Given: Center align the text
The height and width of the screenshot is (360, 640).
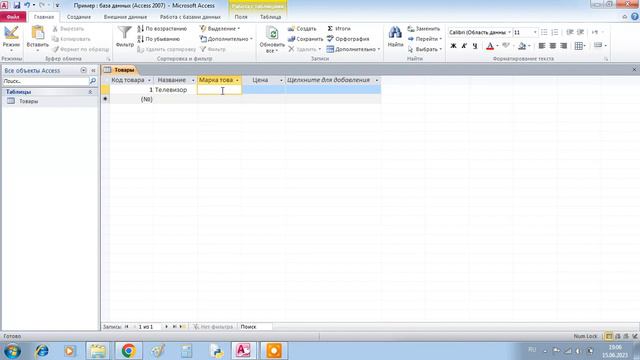Looking at the screenshot, I should click(553, 46).
